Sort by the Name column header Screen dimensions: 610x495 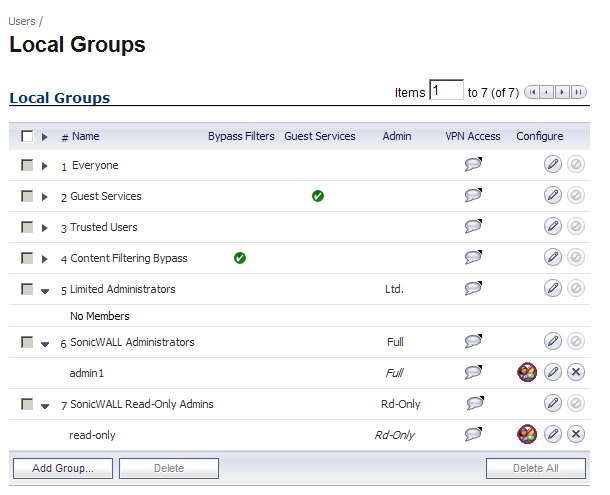click(86, 136)
